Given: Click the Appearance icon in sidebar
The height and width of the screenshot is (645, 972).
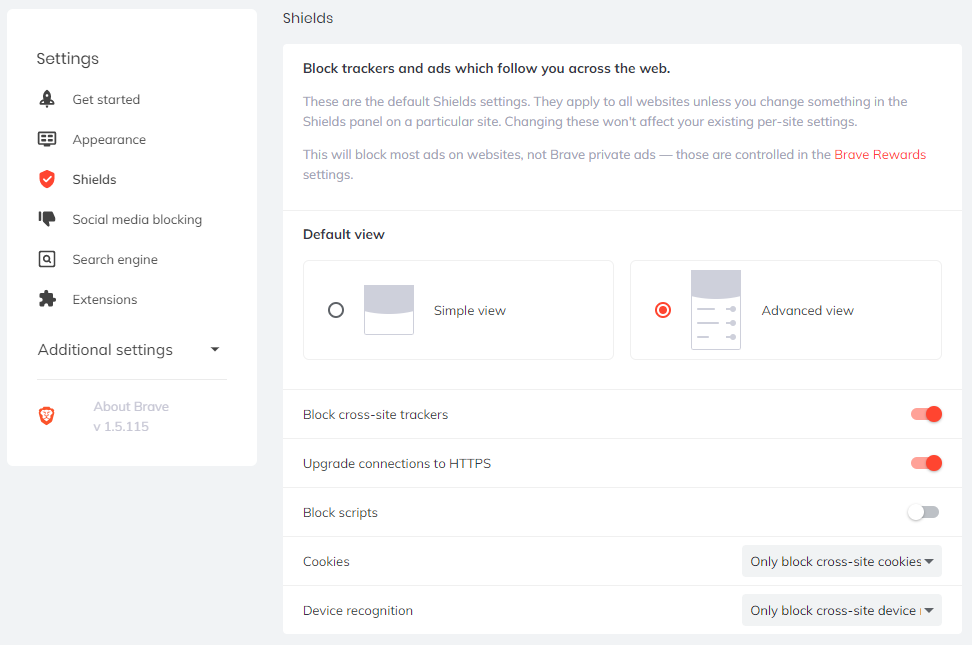Looking at the screenshot, I should pos(47,139).
